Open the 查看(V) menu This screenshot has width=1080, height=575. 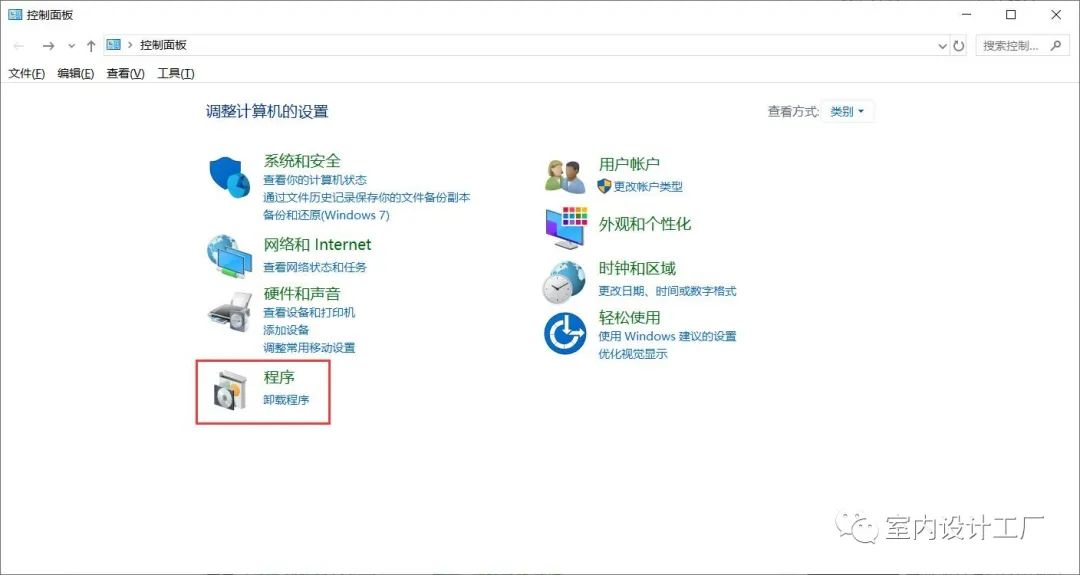(x=125, y=74)
